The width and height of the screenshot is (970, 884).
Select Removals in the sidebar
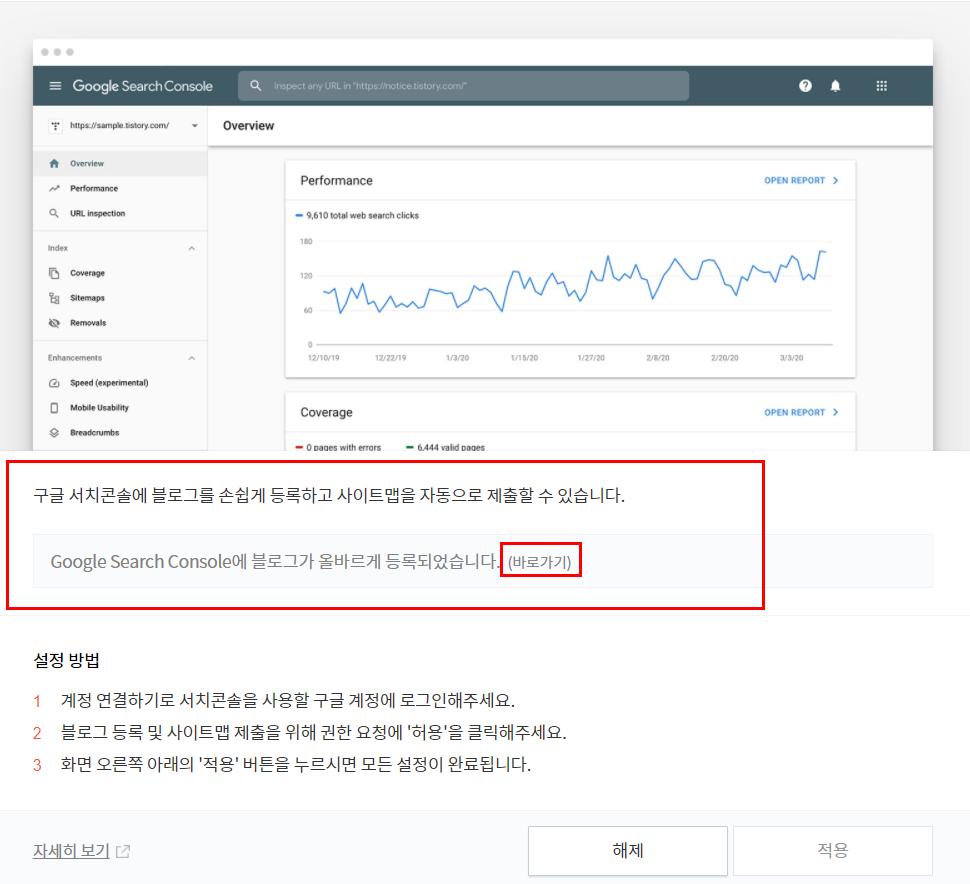pos(120,323)
